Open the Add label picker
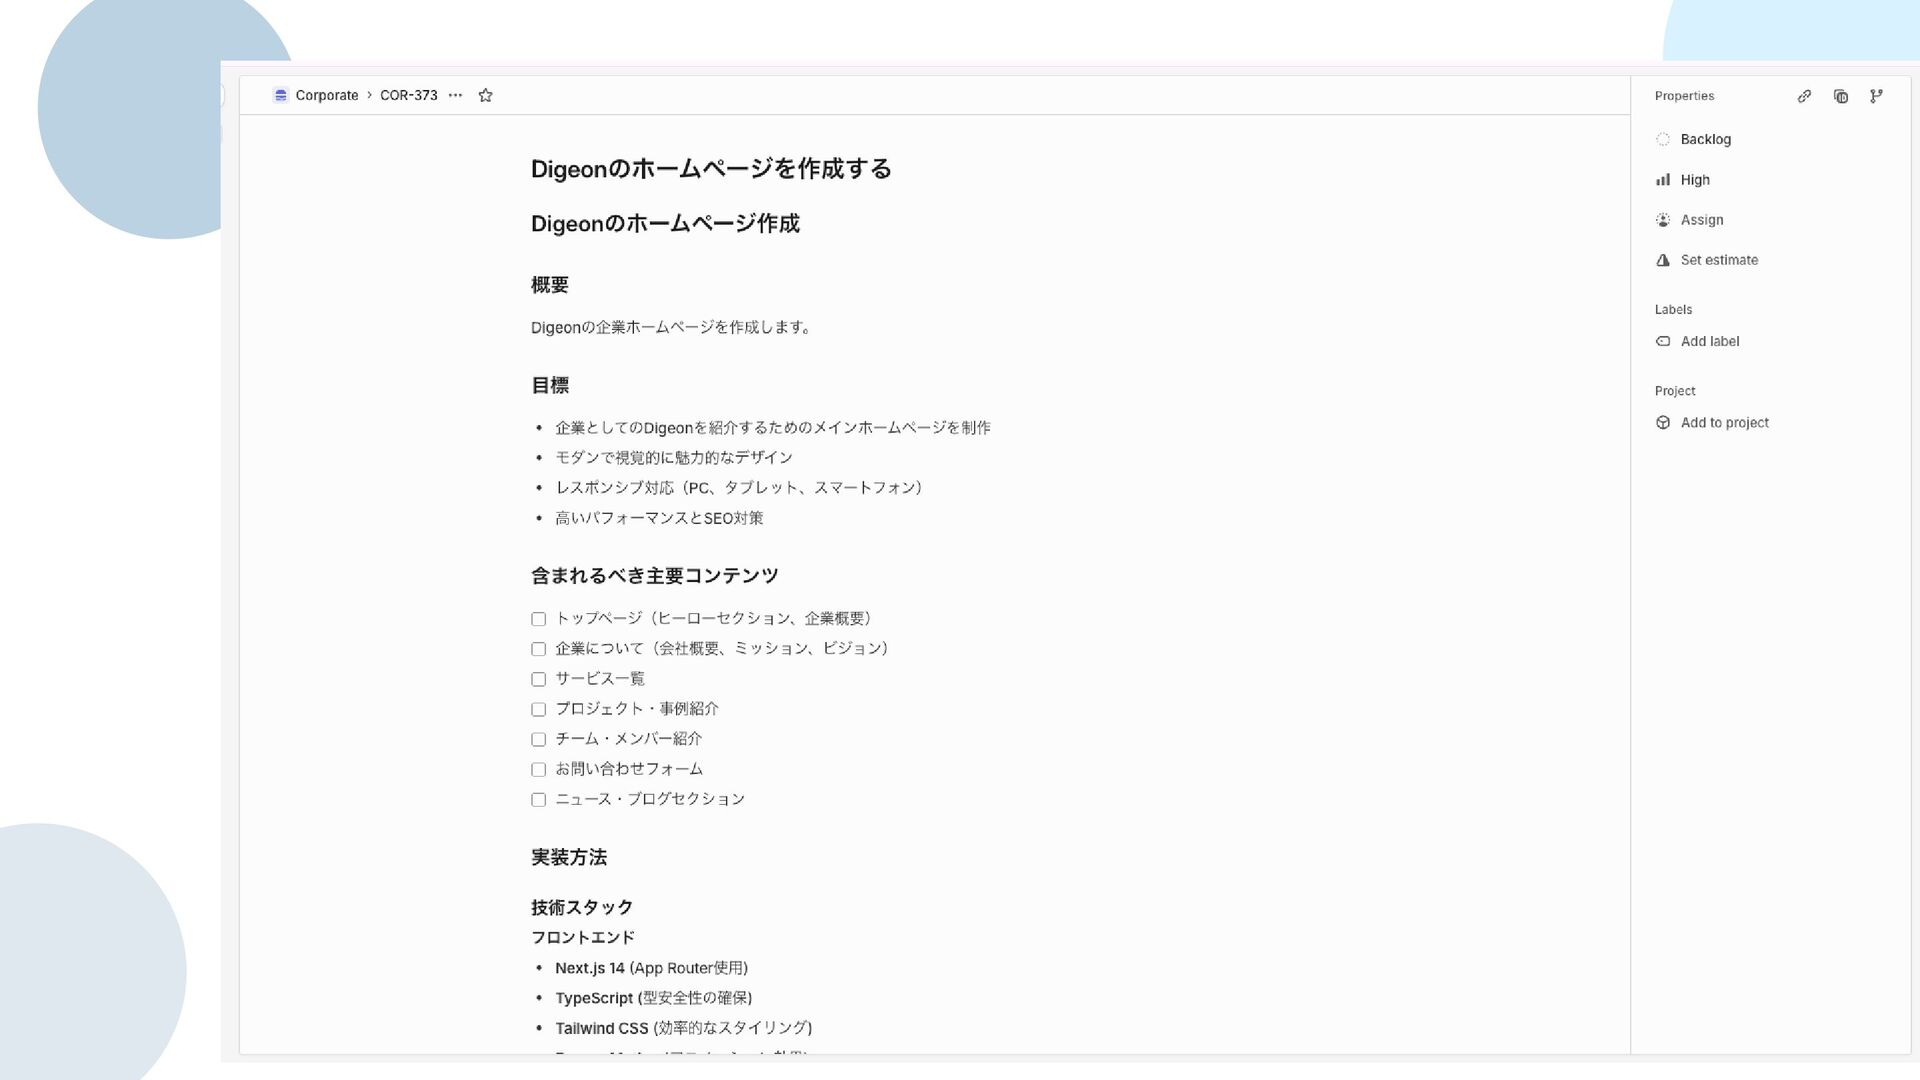Screen dimensions: 1920x1080 (1698, 341)
